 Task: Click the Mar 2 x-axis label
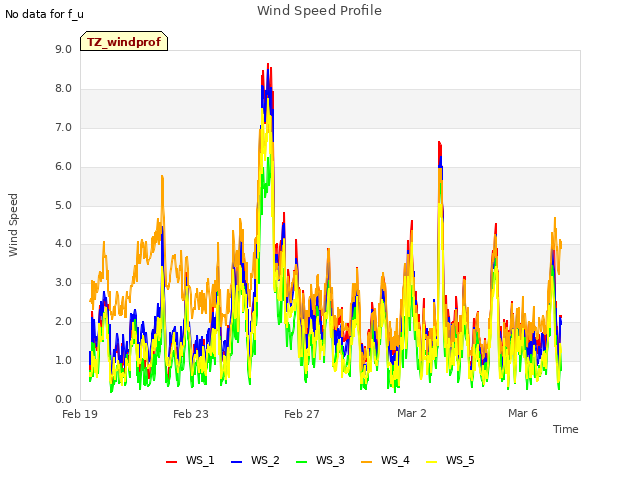[x=412, y=413]
